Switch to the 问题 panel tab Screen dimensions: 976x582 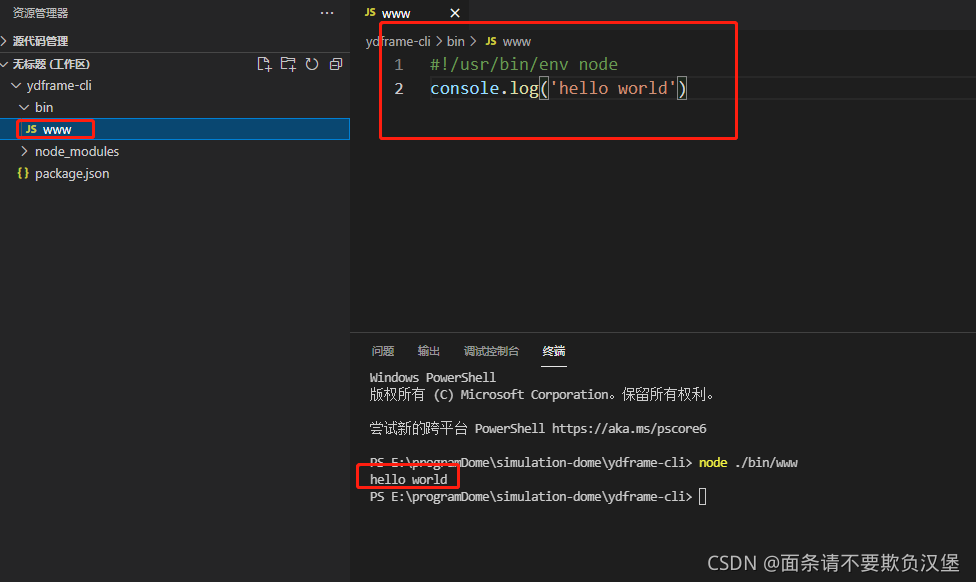pos(383,351)
